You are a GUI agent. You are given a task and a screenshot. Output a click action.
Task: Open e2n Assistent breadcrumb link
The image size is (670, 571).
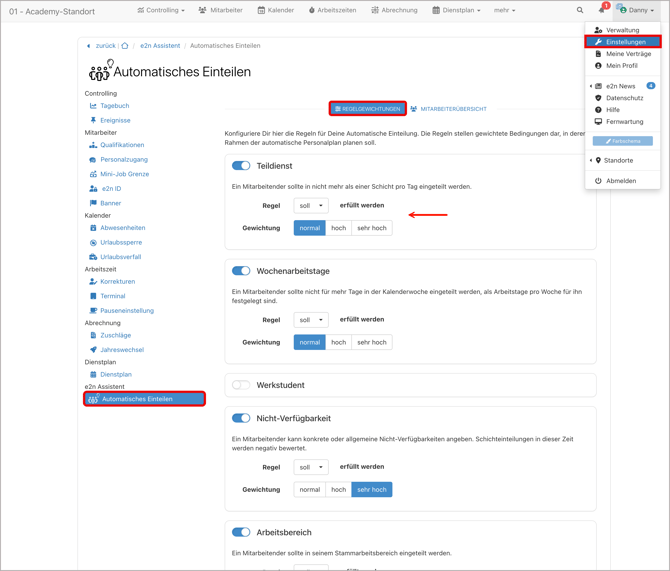(160, 46)
